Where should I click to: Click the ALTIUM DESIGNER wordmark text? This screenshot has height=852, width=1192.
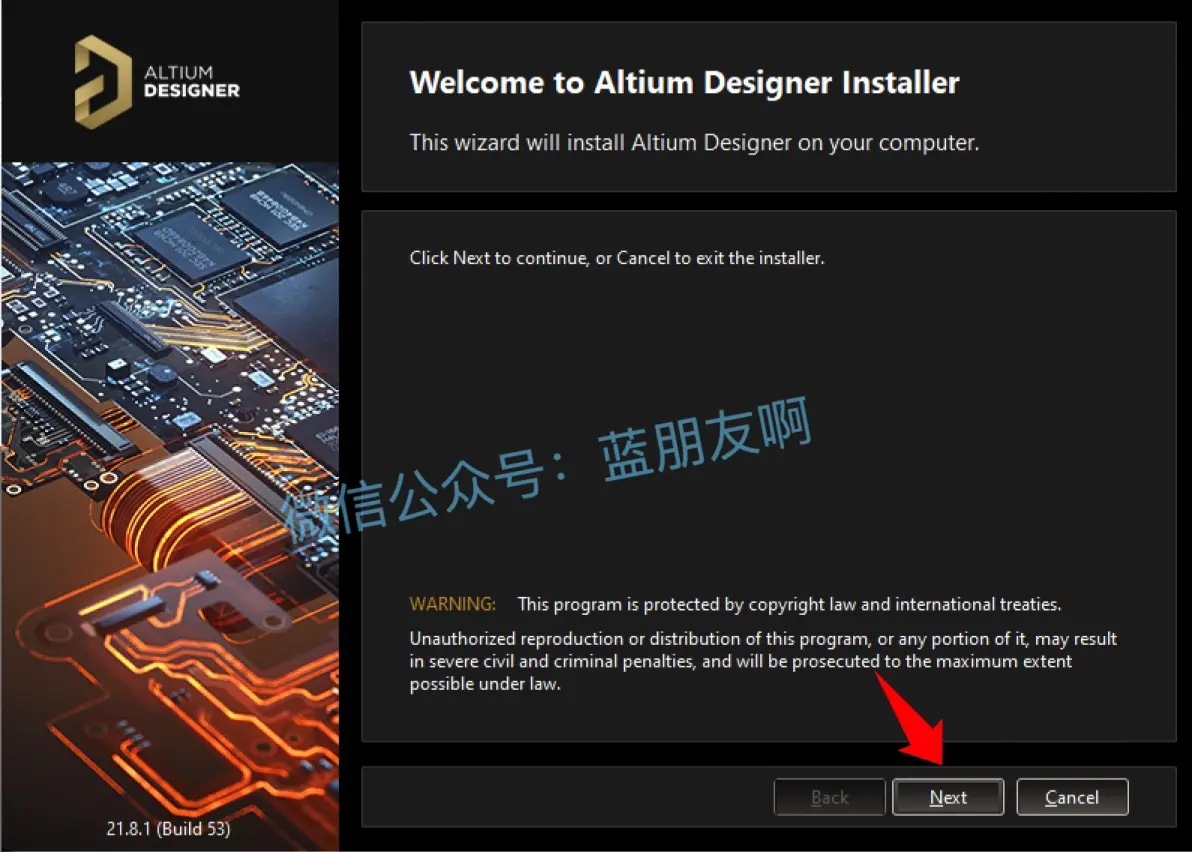tap(192, 81)
